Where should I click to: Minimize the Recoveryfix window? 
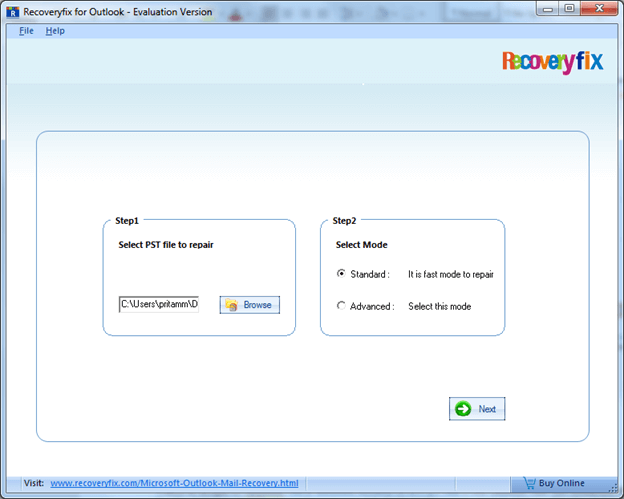pos(548,8)
